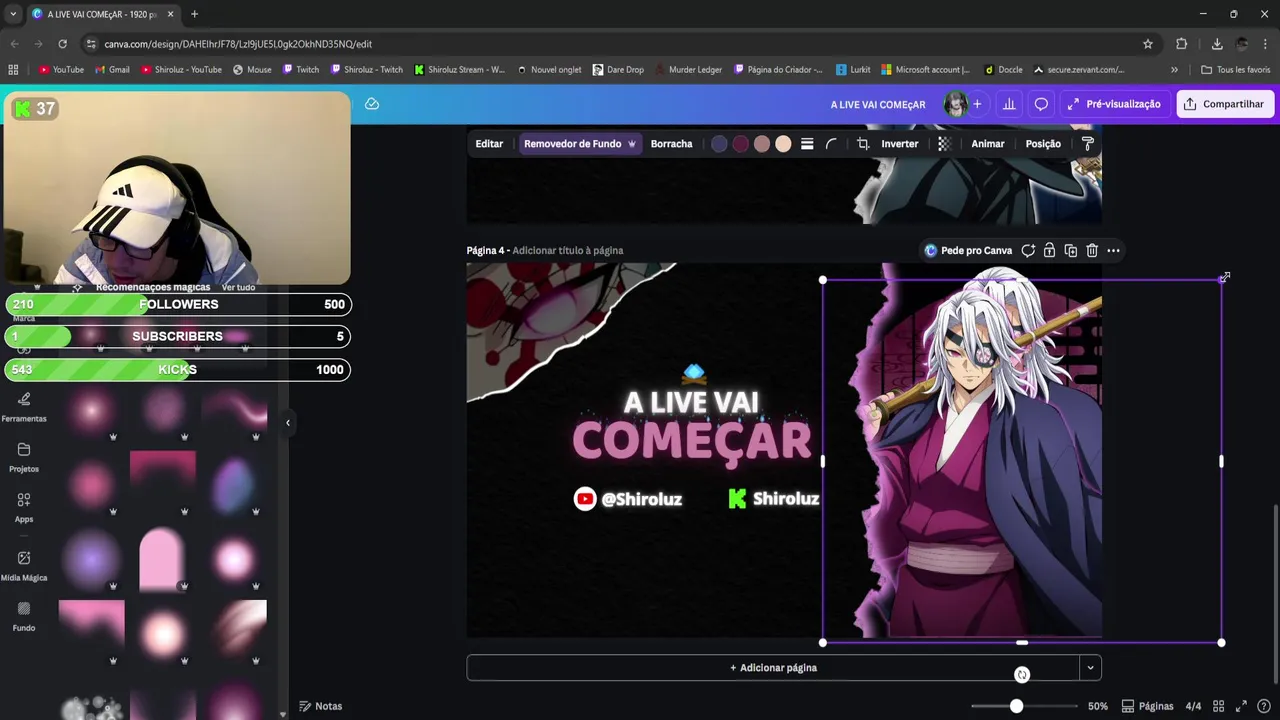Open the Notas notes panel
Viewport: 1280px width, 720px height.
tap(321, 706)
